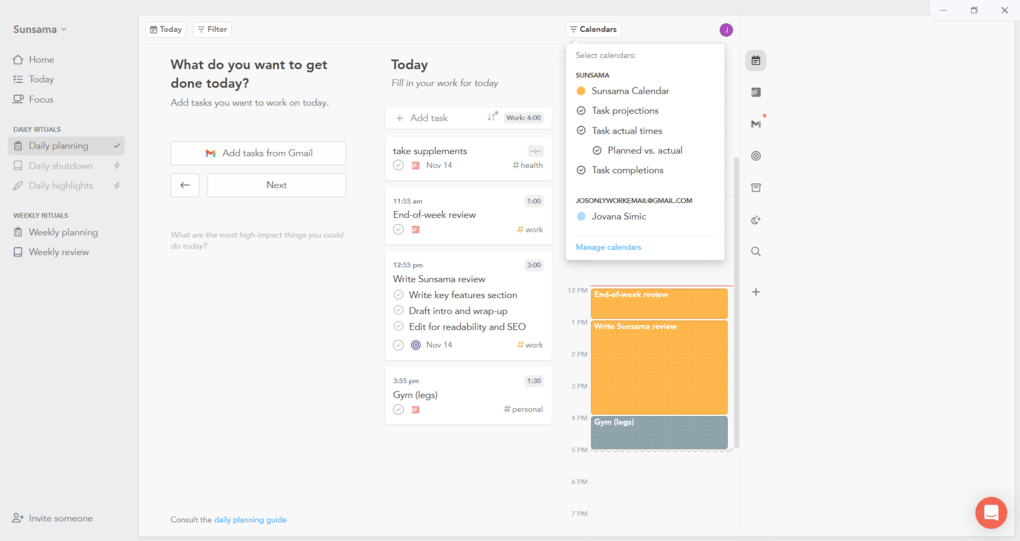Screen dimensions: 1020x541
Task: Open the Filter dropdown
Action: (x=212, y=29)
